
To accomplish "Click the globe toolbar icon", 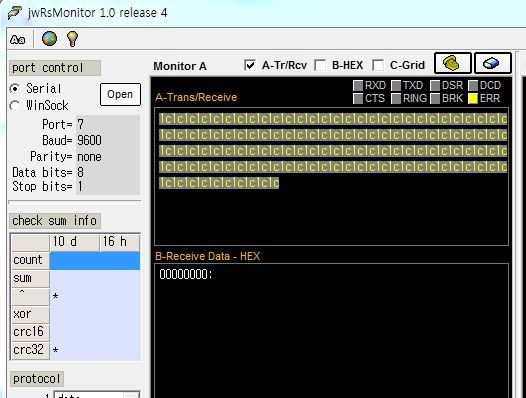I will tap(49, 39).
